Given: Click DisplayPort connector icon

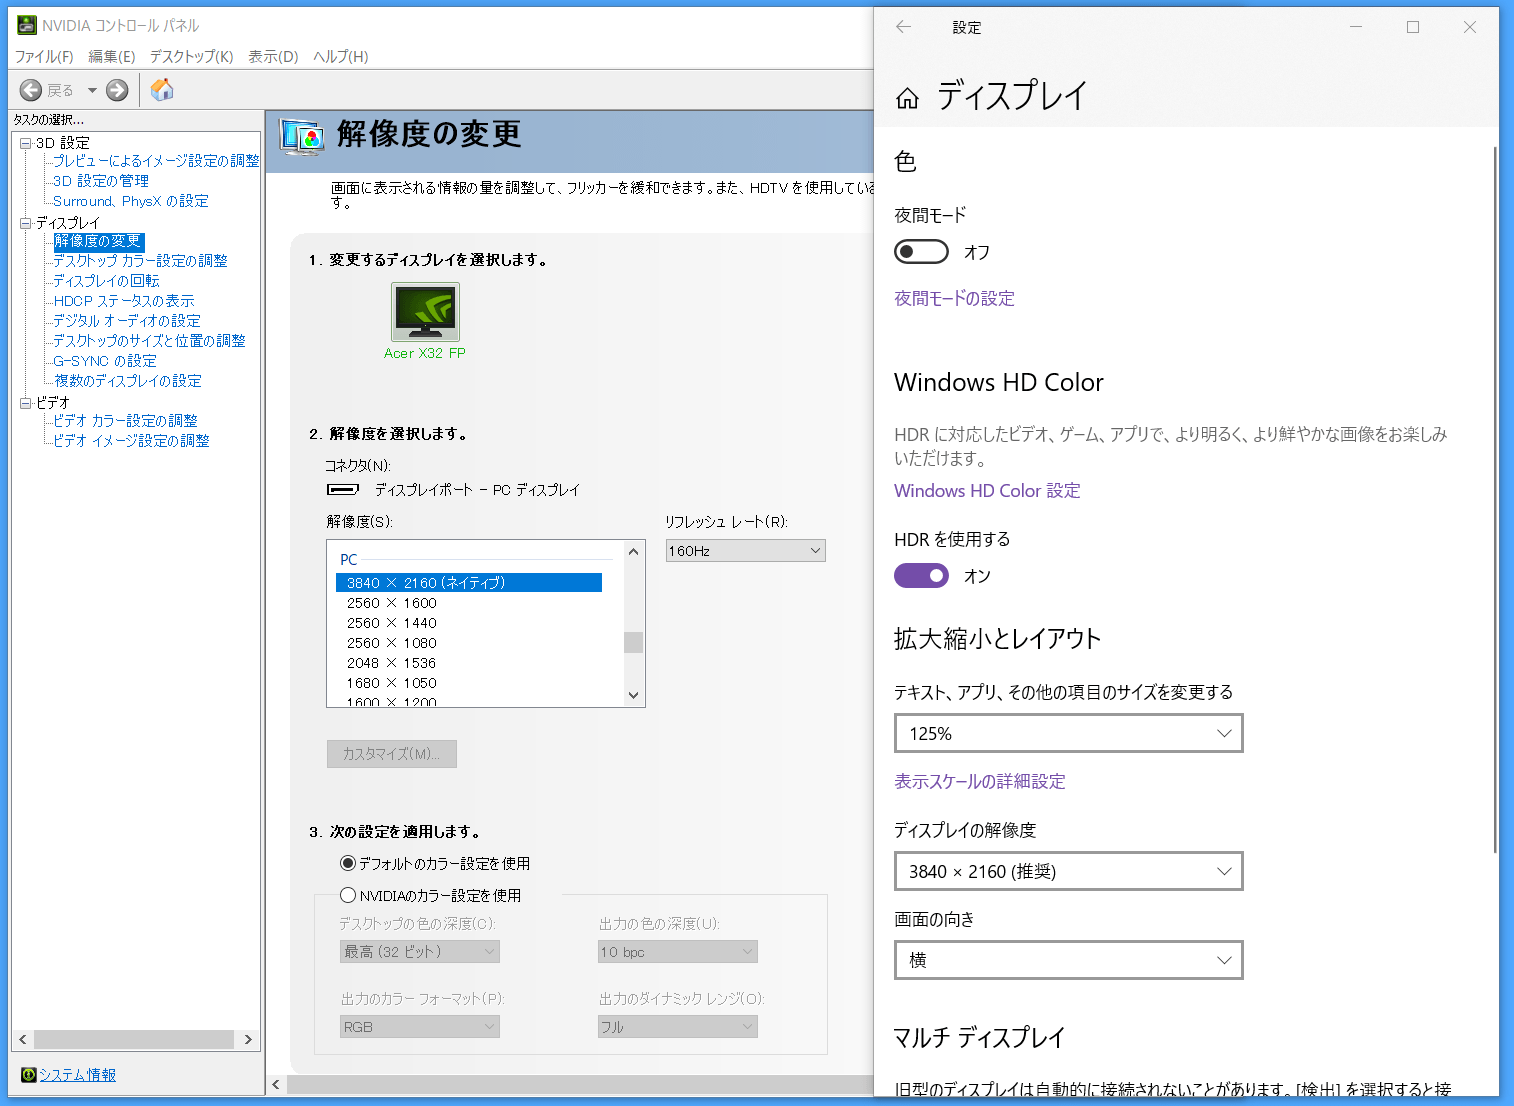Looking at the screenshot, I should 343,490.
